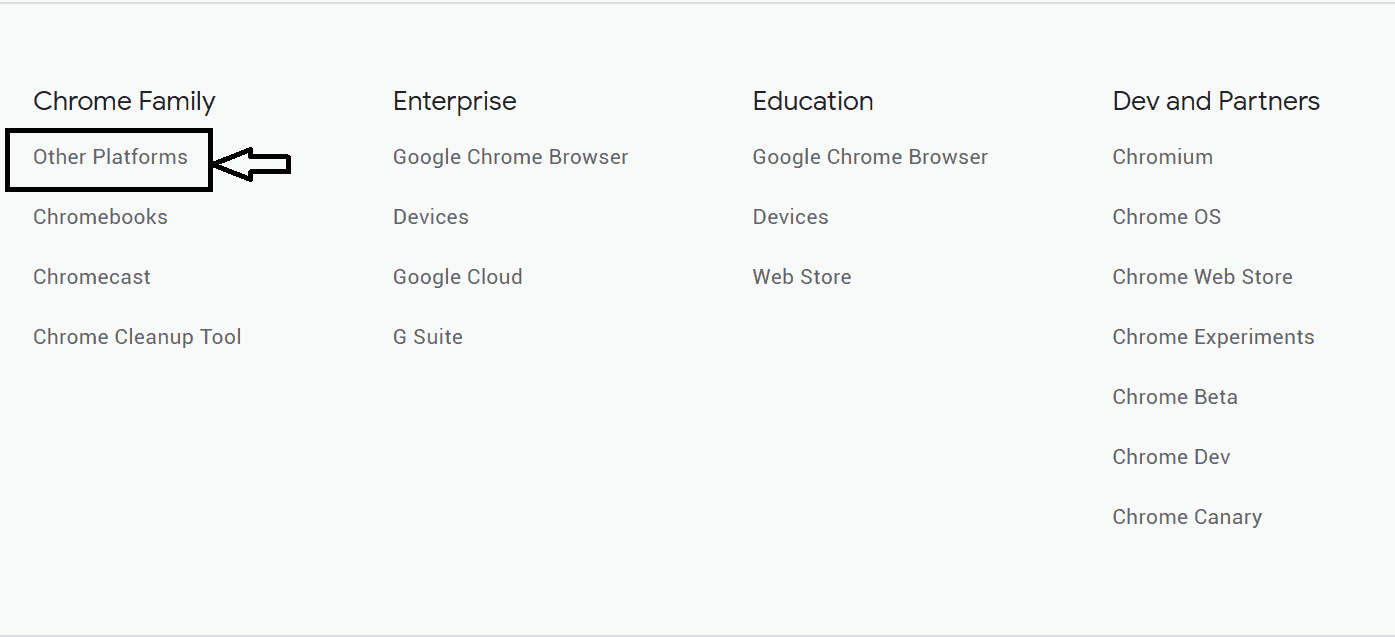
Task: Click Devices in the Enterprise column
Action: pos(430,217)
